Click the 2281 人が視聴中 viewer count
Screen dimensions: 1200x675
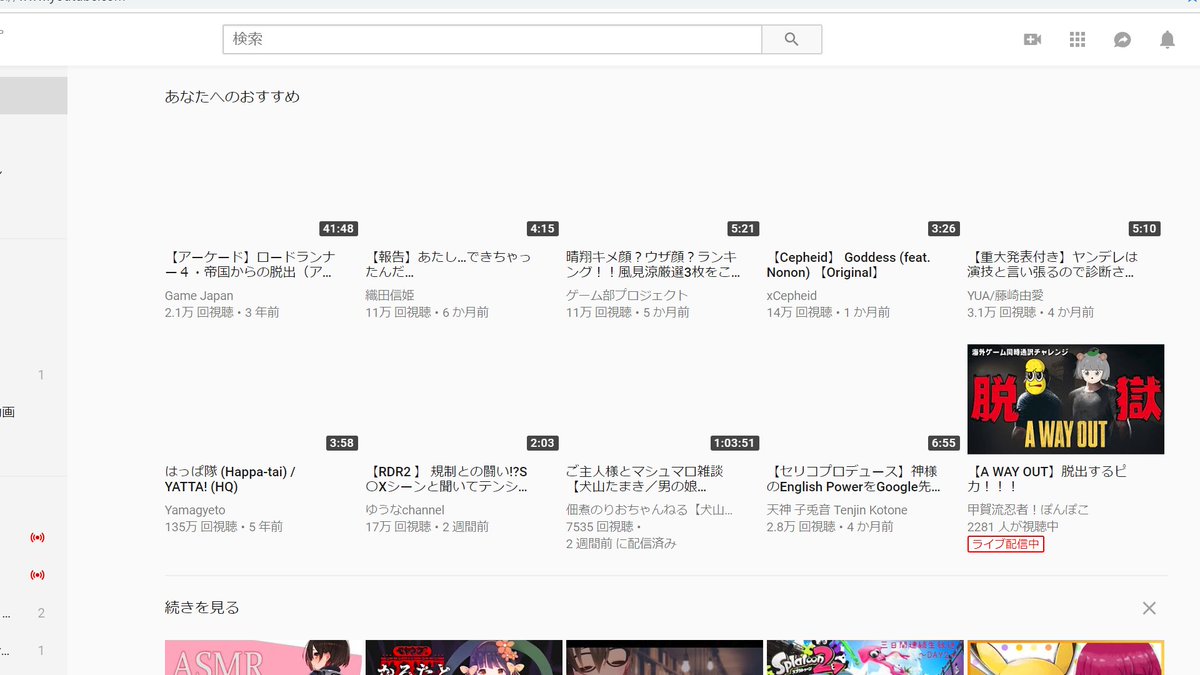coord(1013,526)
